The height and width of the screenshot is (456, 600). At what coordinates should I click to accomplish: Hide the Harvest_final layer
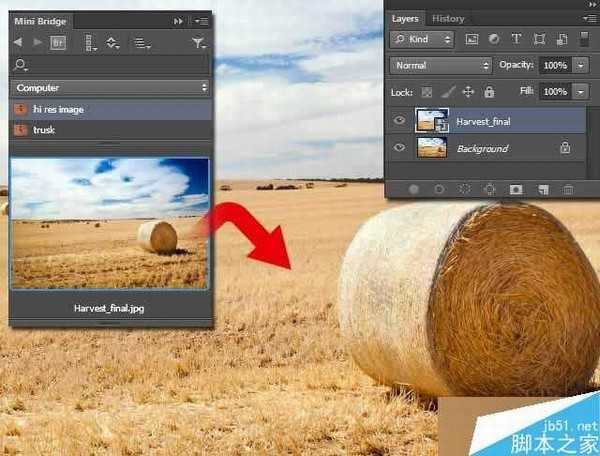[x=400, y=120]
